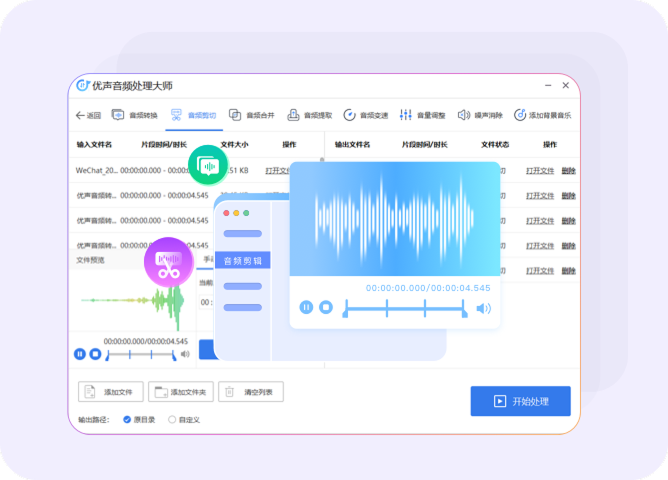This screenshot has height=480, width=668.
Task: Pause playback in the file preview panel
Action: [80, 354]
